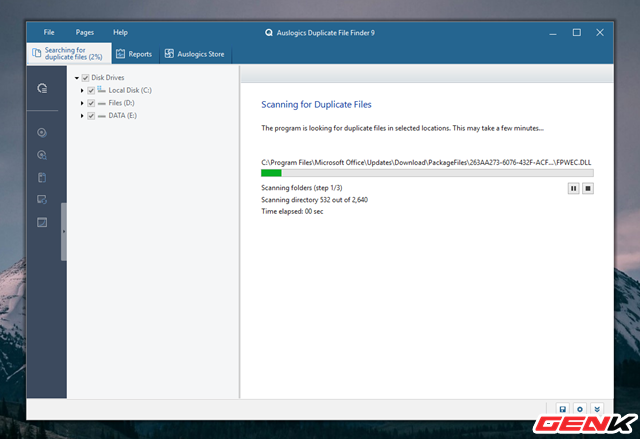Close the Auslogics Duplicate File Finder window

pyautogui.click(x=600, y=33)
